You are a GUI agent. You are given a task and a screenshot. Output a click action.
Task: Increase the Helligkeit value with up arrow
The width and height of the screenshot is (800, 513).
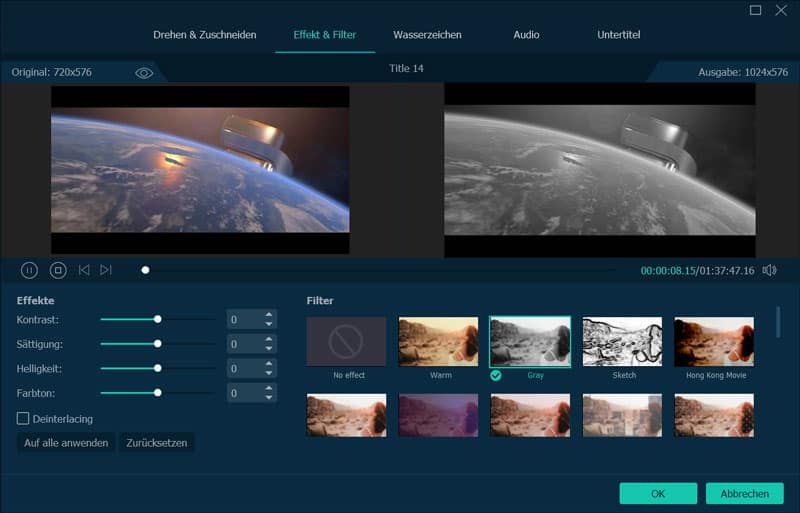(269, 364)
